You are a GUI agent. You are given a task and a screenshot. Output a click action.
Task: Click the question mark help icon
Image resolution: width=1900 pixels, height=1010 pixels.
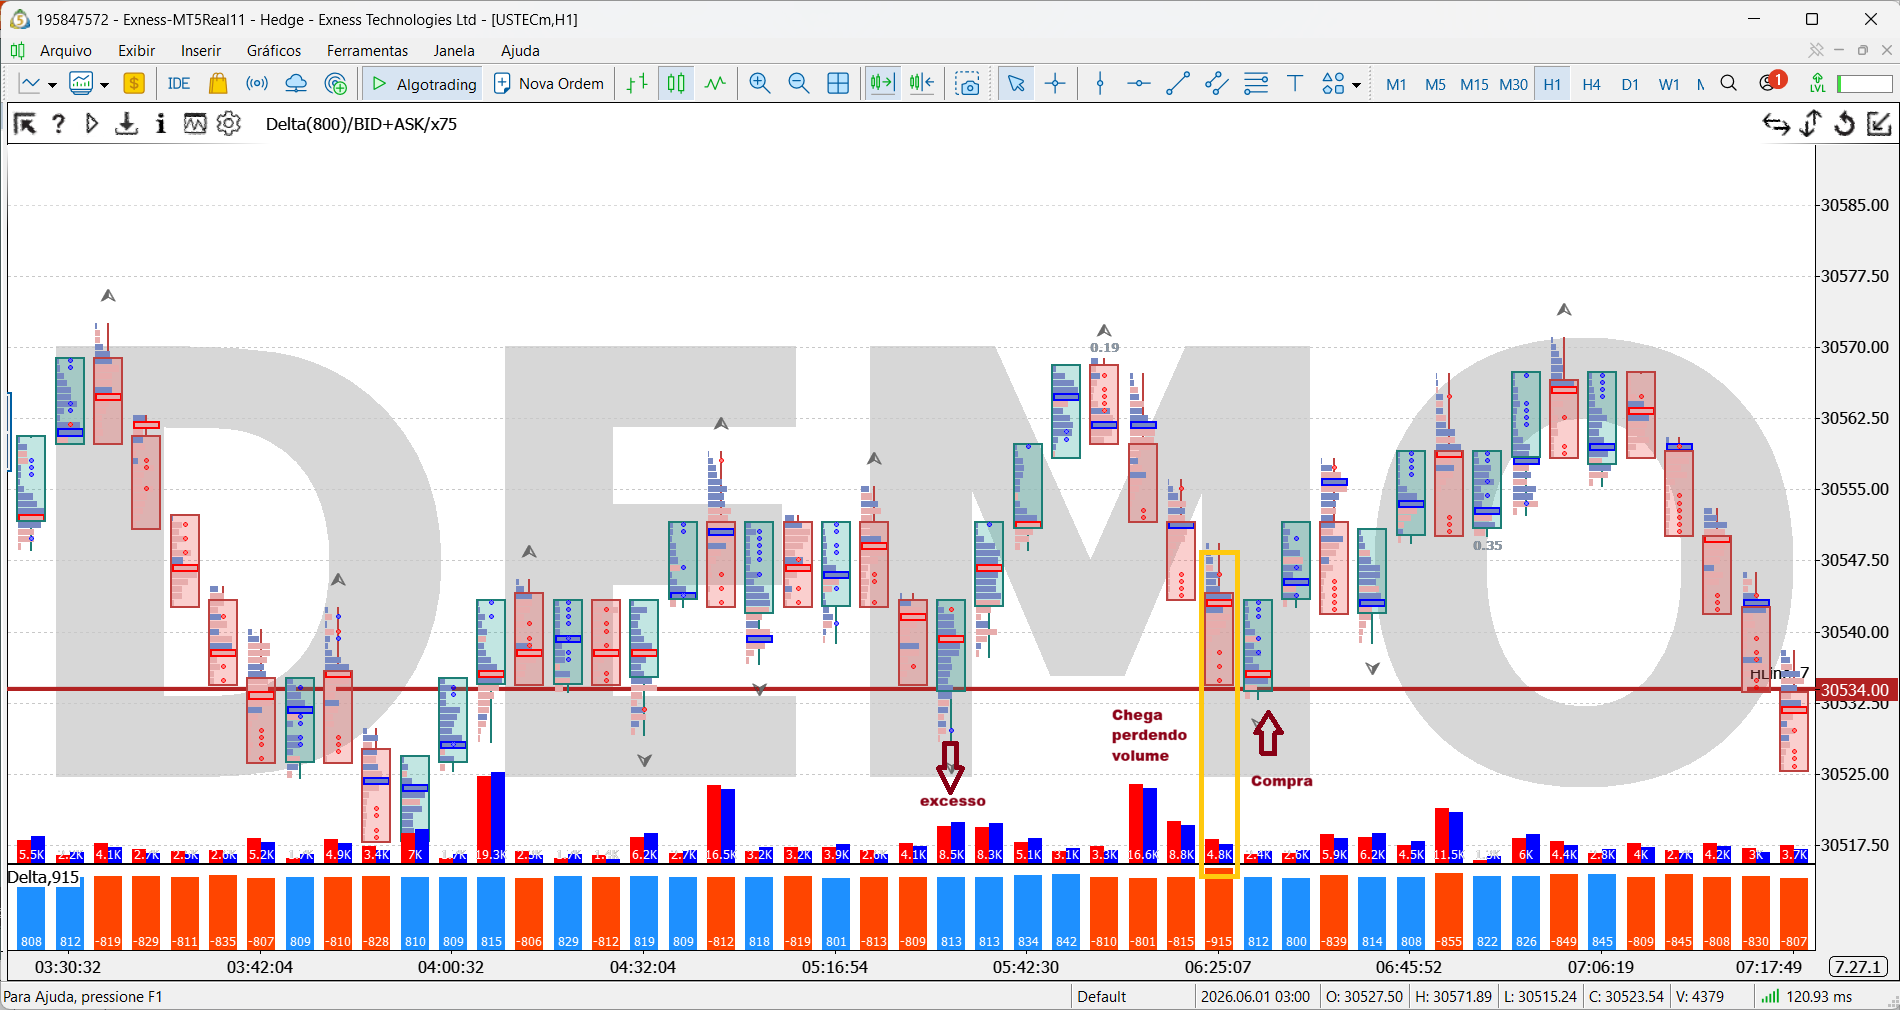click(59, 124)
